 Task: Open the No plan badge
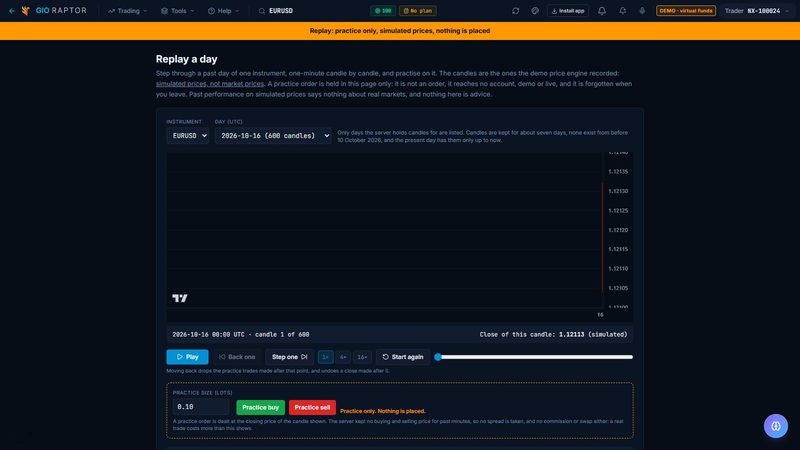(x=417, y=11)
